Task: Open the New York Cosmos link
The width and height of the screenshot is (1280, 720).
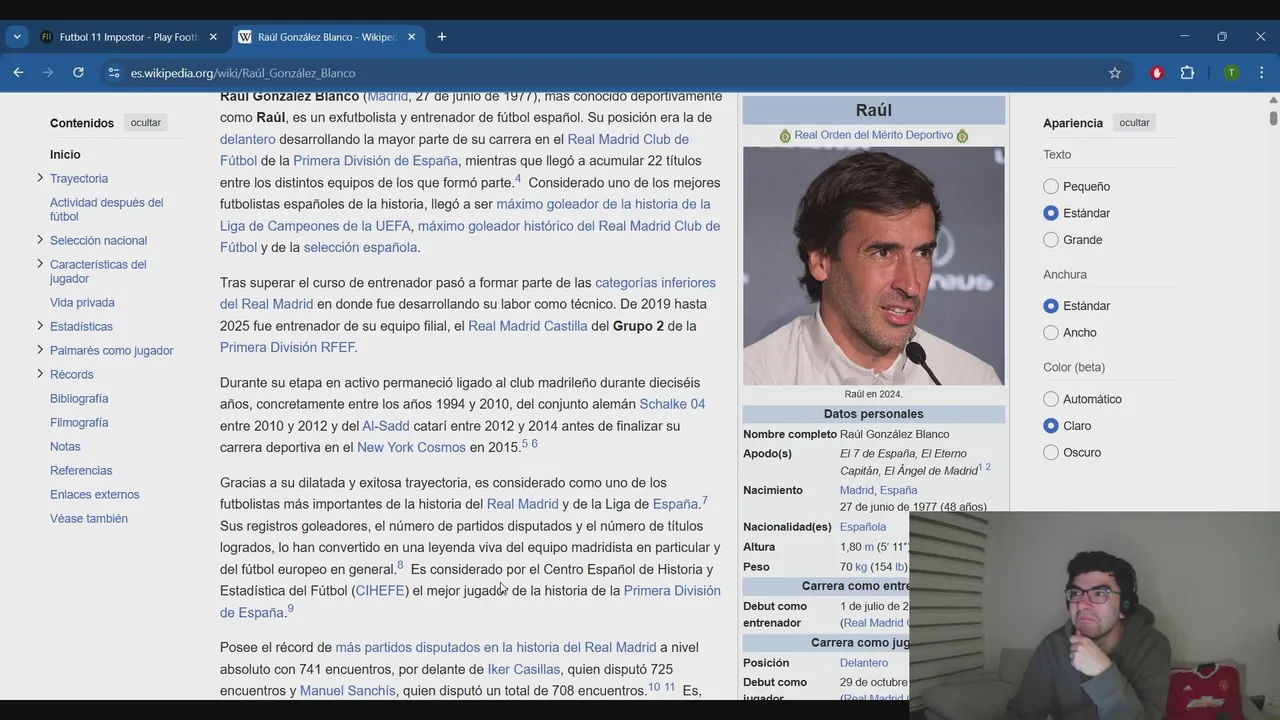Action: tap(411, 448)
